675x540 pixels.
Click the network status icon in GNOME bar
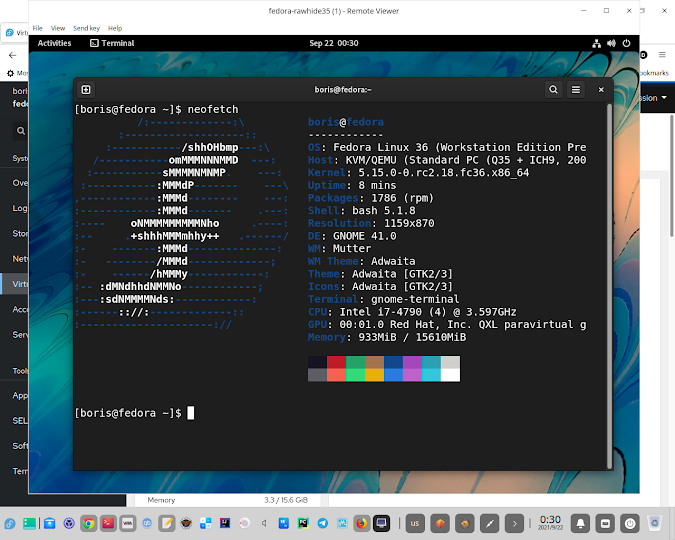596,43
